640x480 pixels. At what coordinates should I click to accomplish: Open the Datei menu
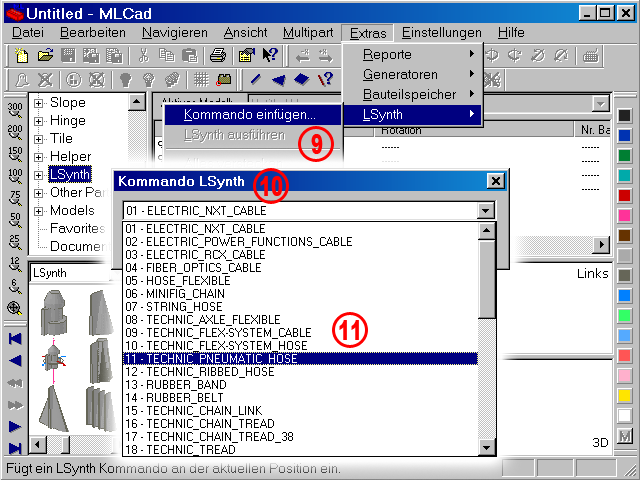click(28, 33)
